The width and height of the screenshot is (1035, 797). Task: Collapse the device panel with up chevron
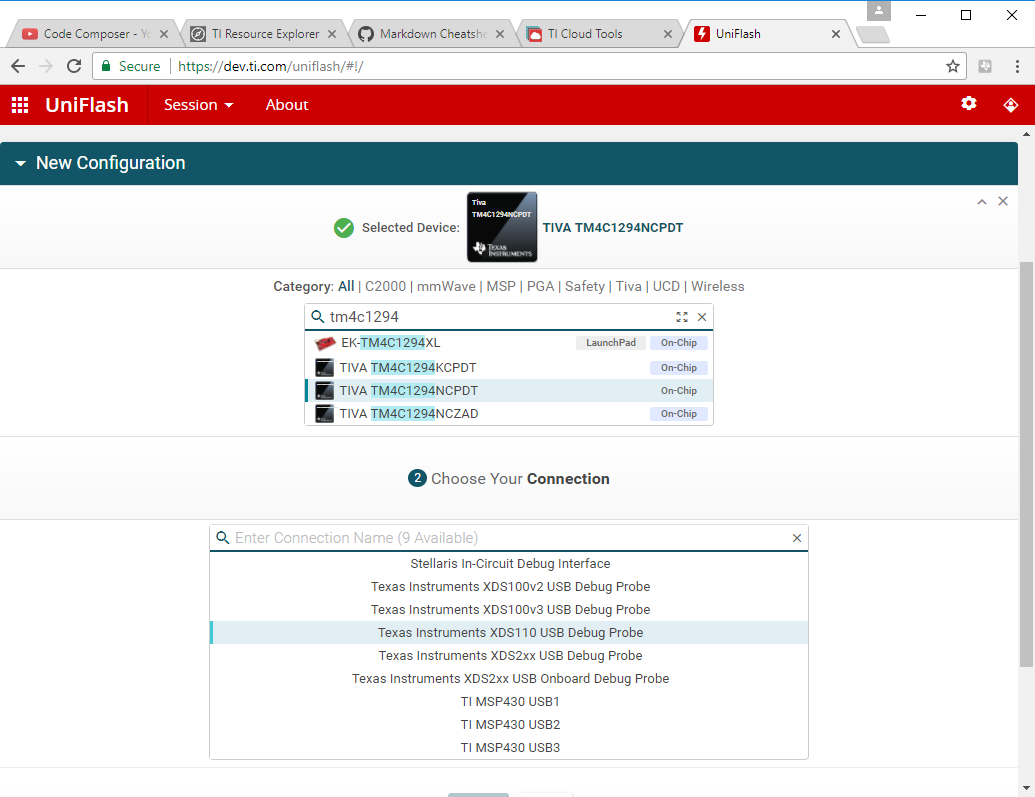(982, 202)
